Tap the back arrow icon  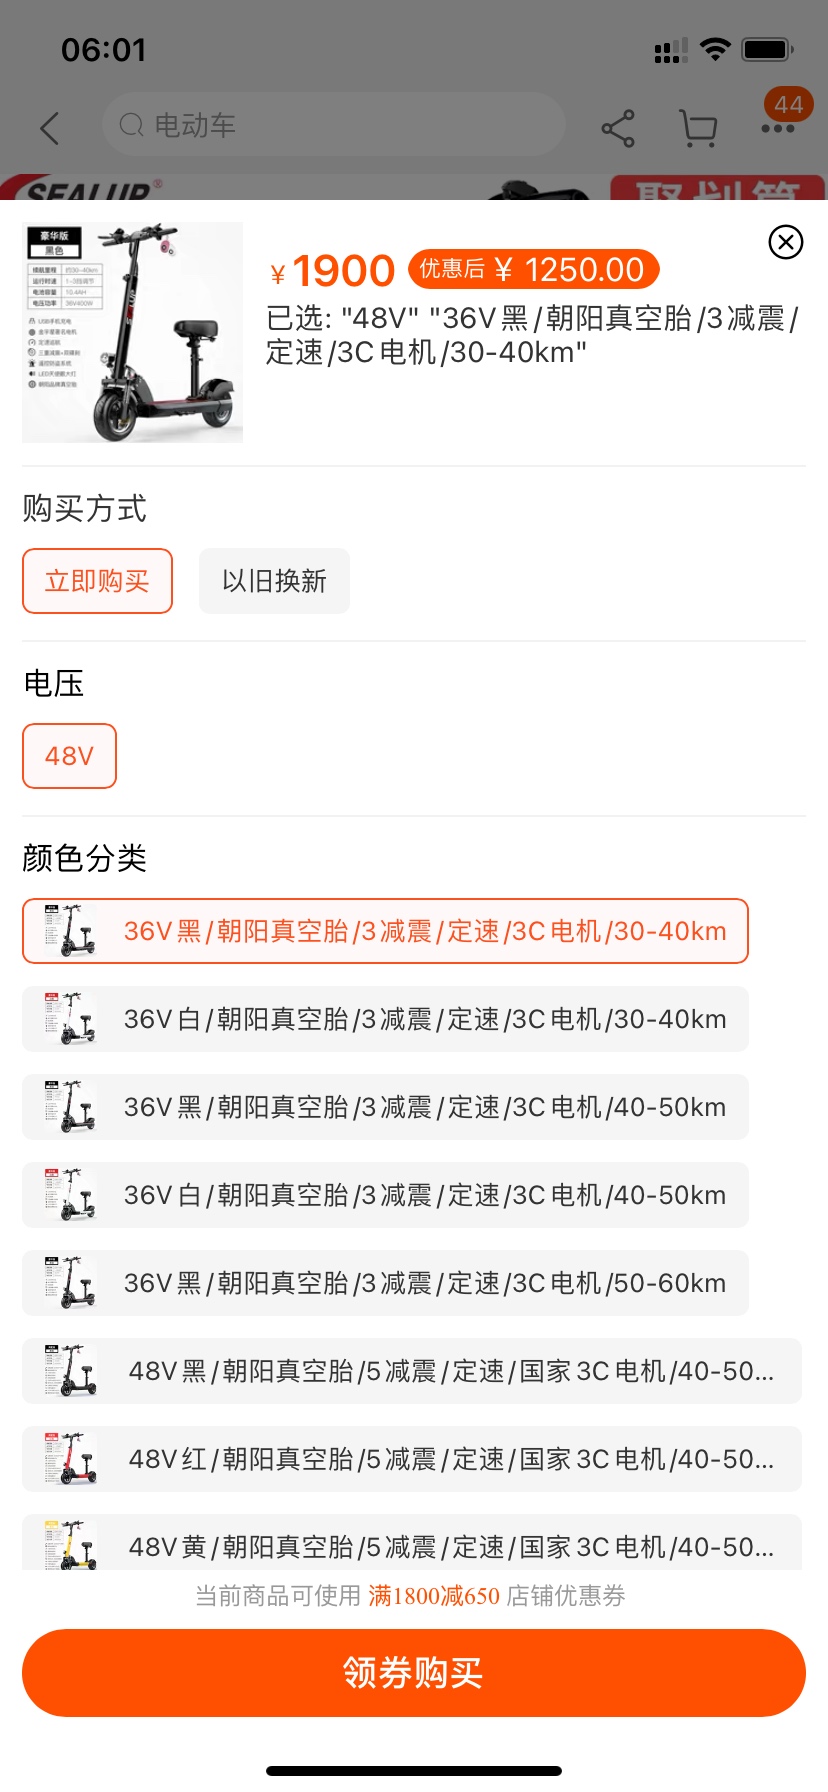[x=49, y=128]
